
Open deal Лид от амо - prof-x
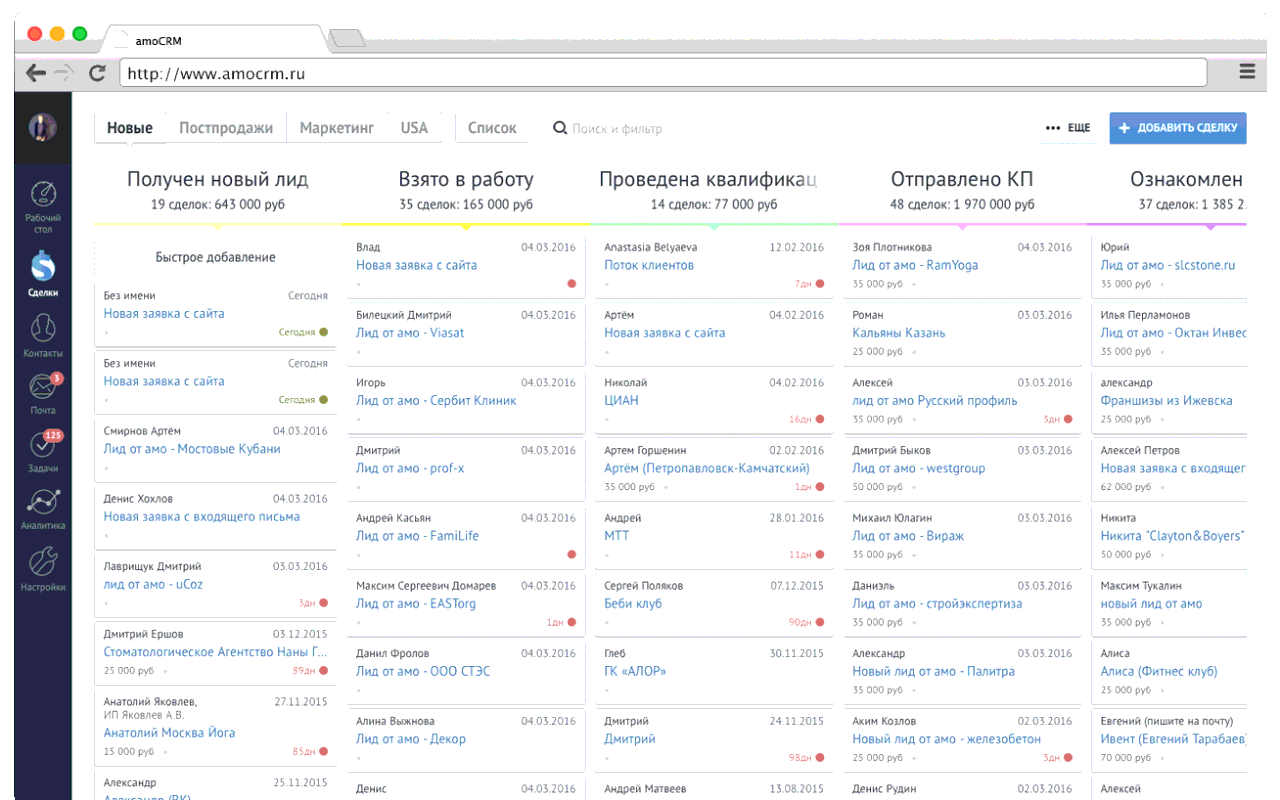[x=410, y=468]
